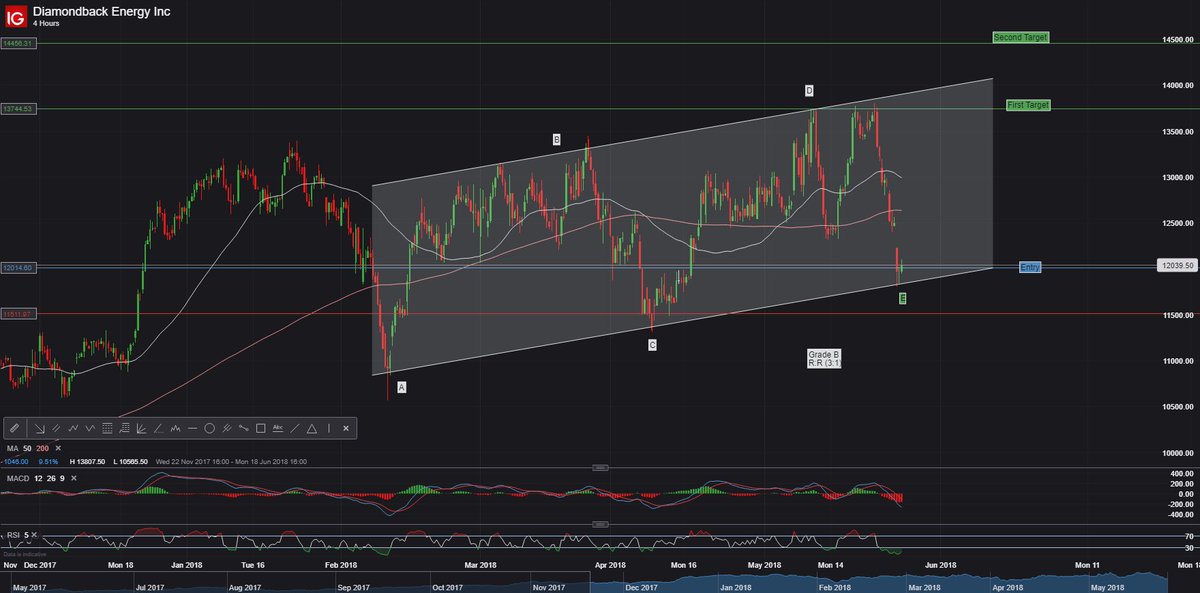
Task: Click the L 10585.50 low value
Action: [131, 461]
